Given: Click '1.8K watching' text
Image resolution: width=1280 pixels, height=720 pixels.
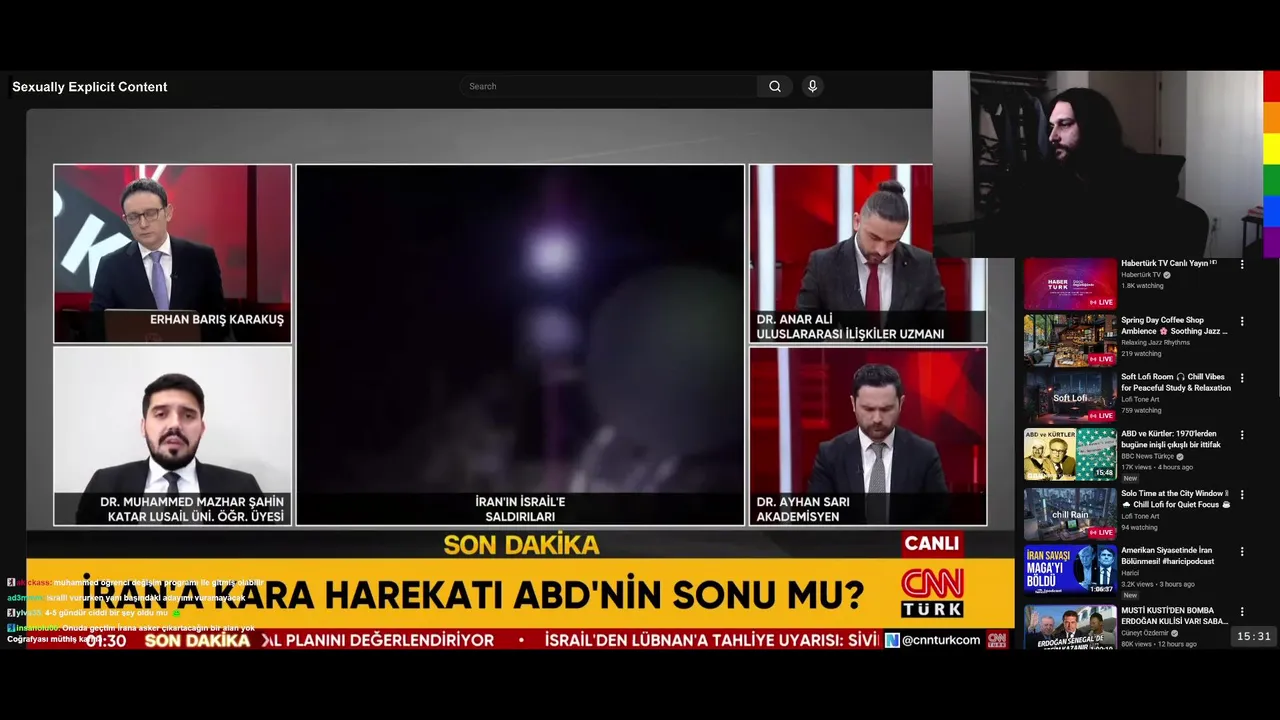Looking at the screenshot, I should click(1141, 285).
